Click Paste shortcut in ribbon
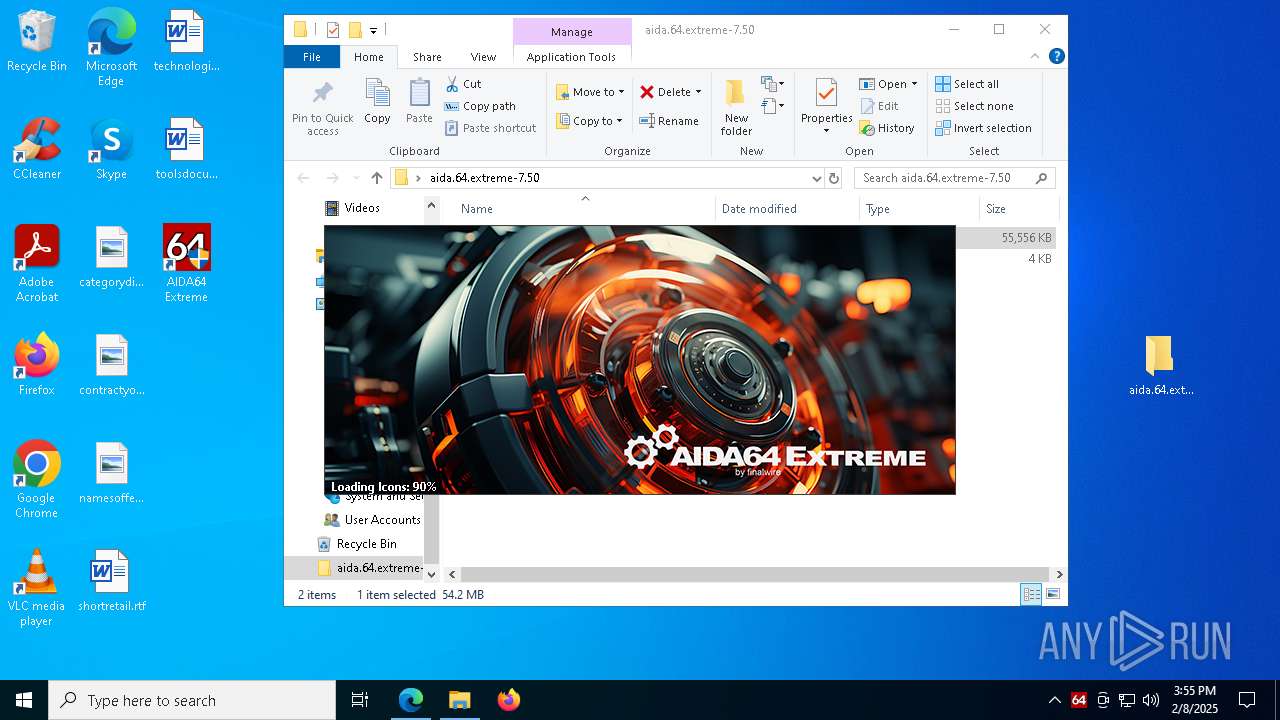 (x=491, y=128)
